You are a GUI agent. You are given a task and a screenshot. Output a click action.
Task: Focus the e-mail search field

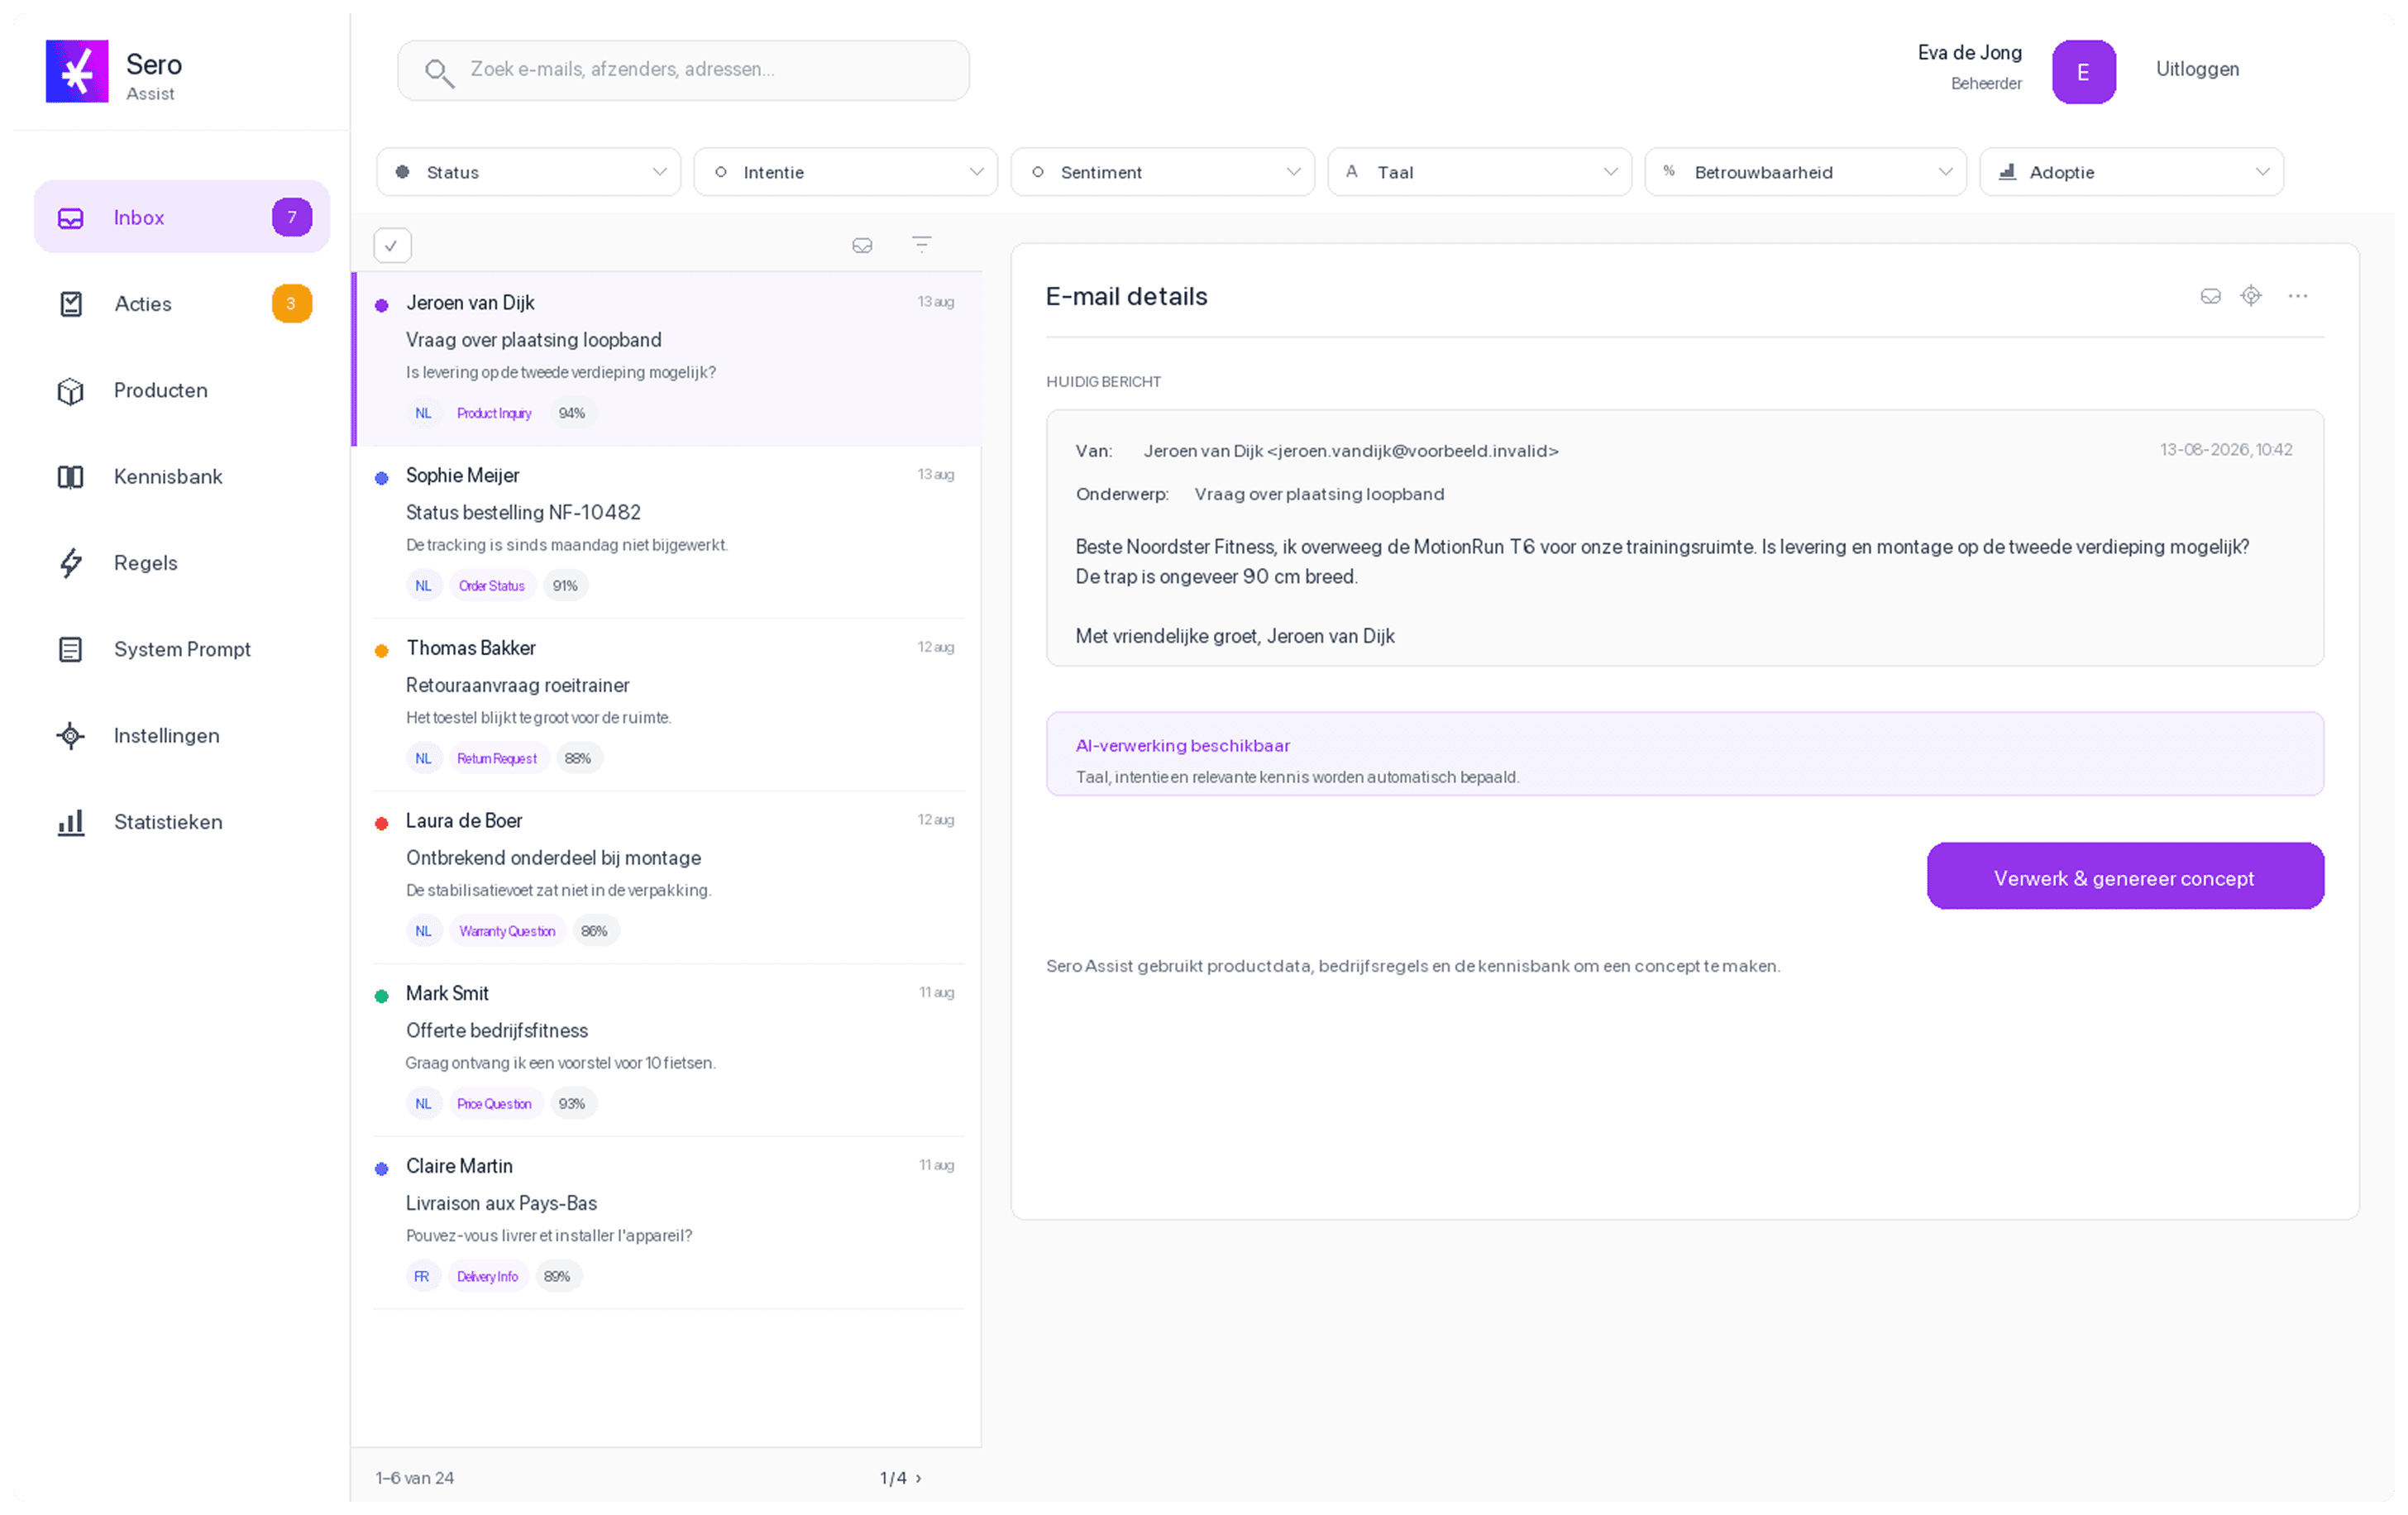coord(684,71)
